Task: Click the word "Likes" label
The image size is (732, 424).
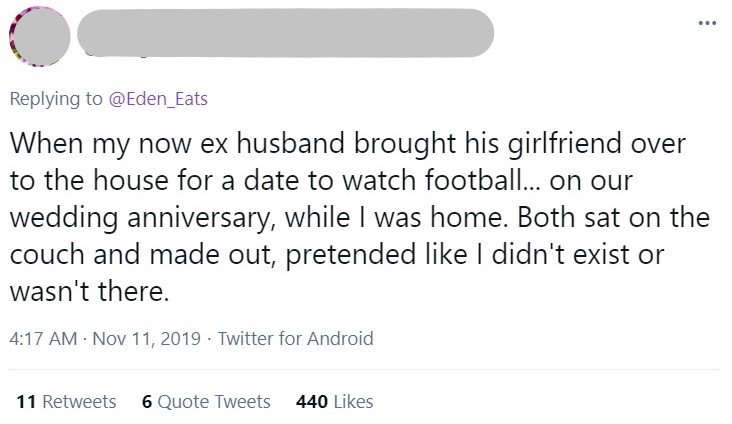Action: coord(354,401)
